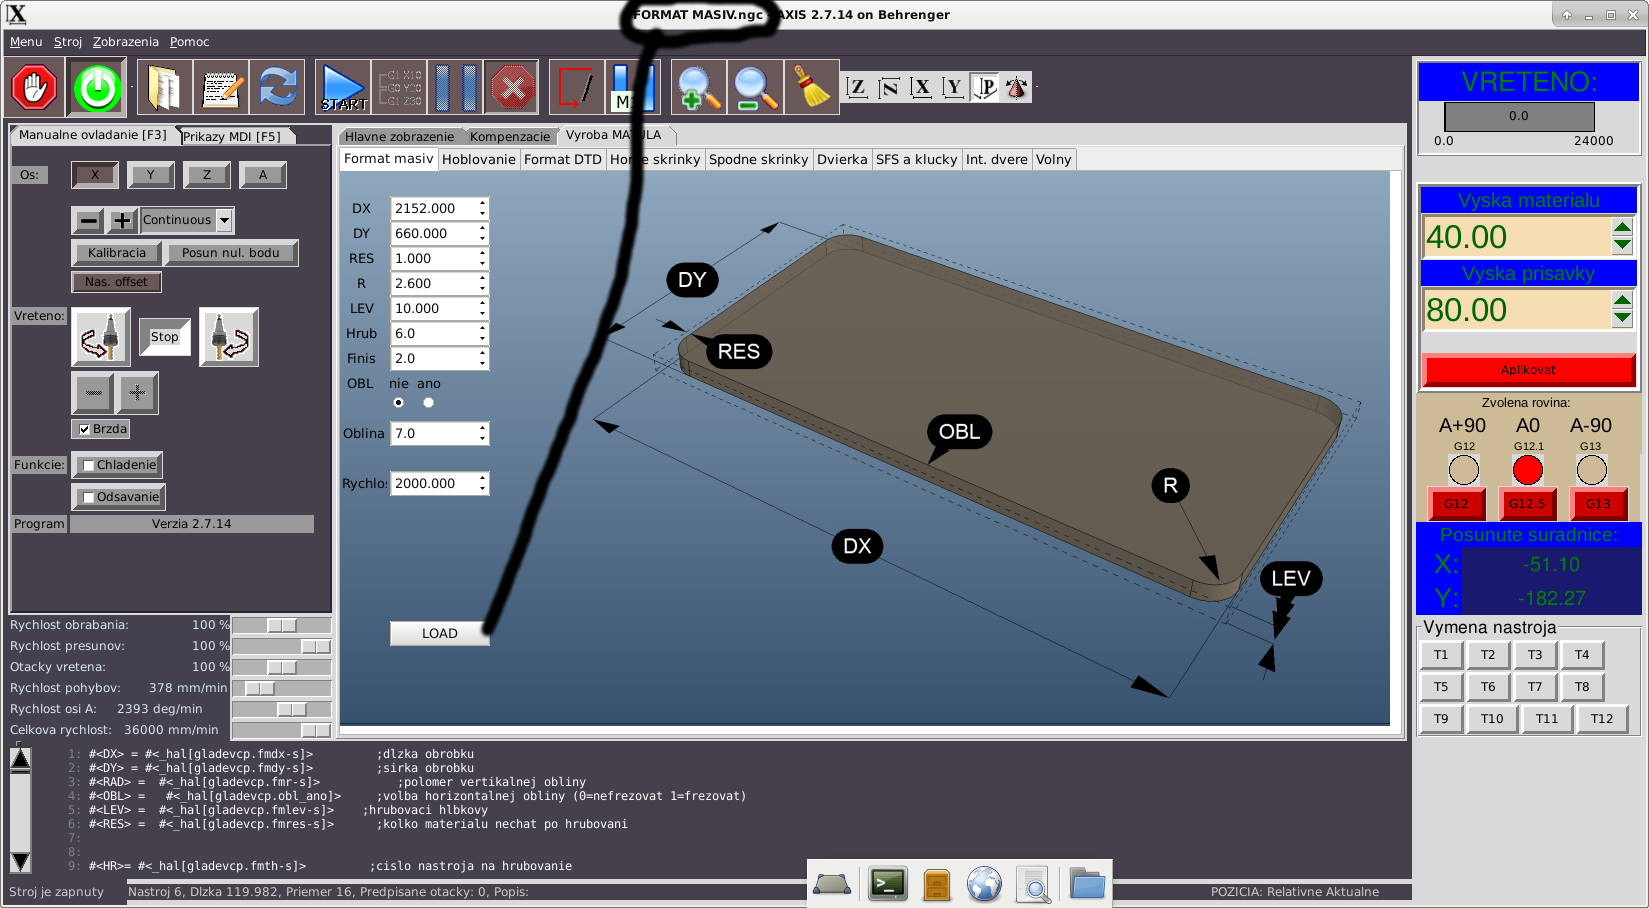Increase the Vyska materialu value
Viewport: 1649px width, 908px height.
click(1622, 228)
